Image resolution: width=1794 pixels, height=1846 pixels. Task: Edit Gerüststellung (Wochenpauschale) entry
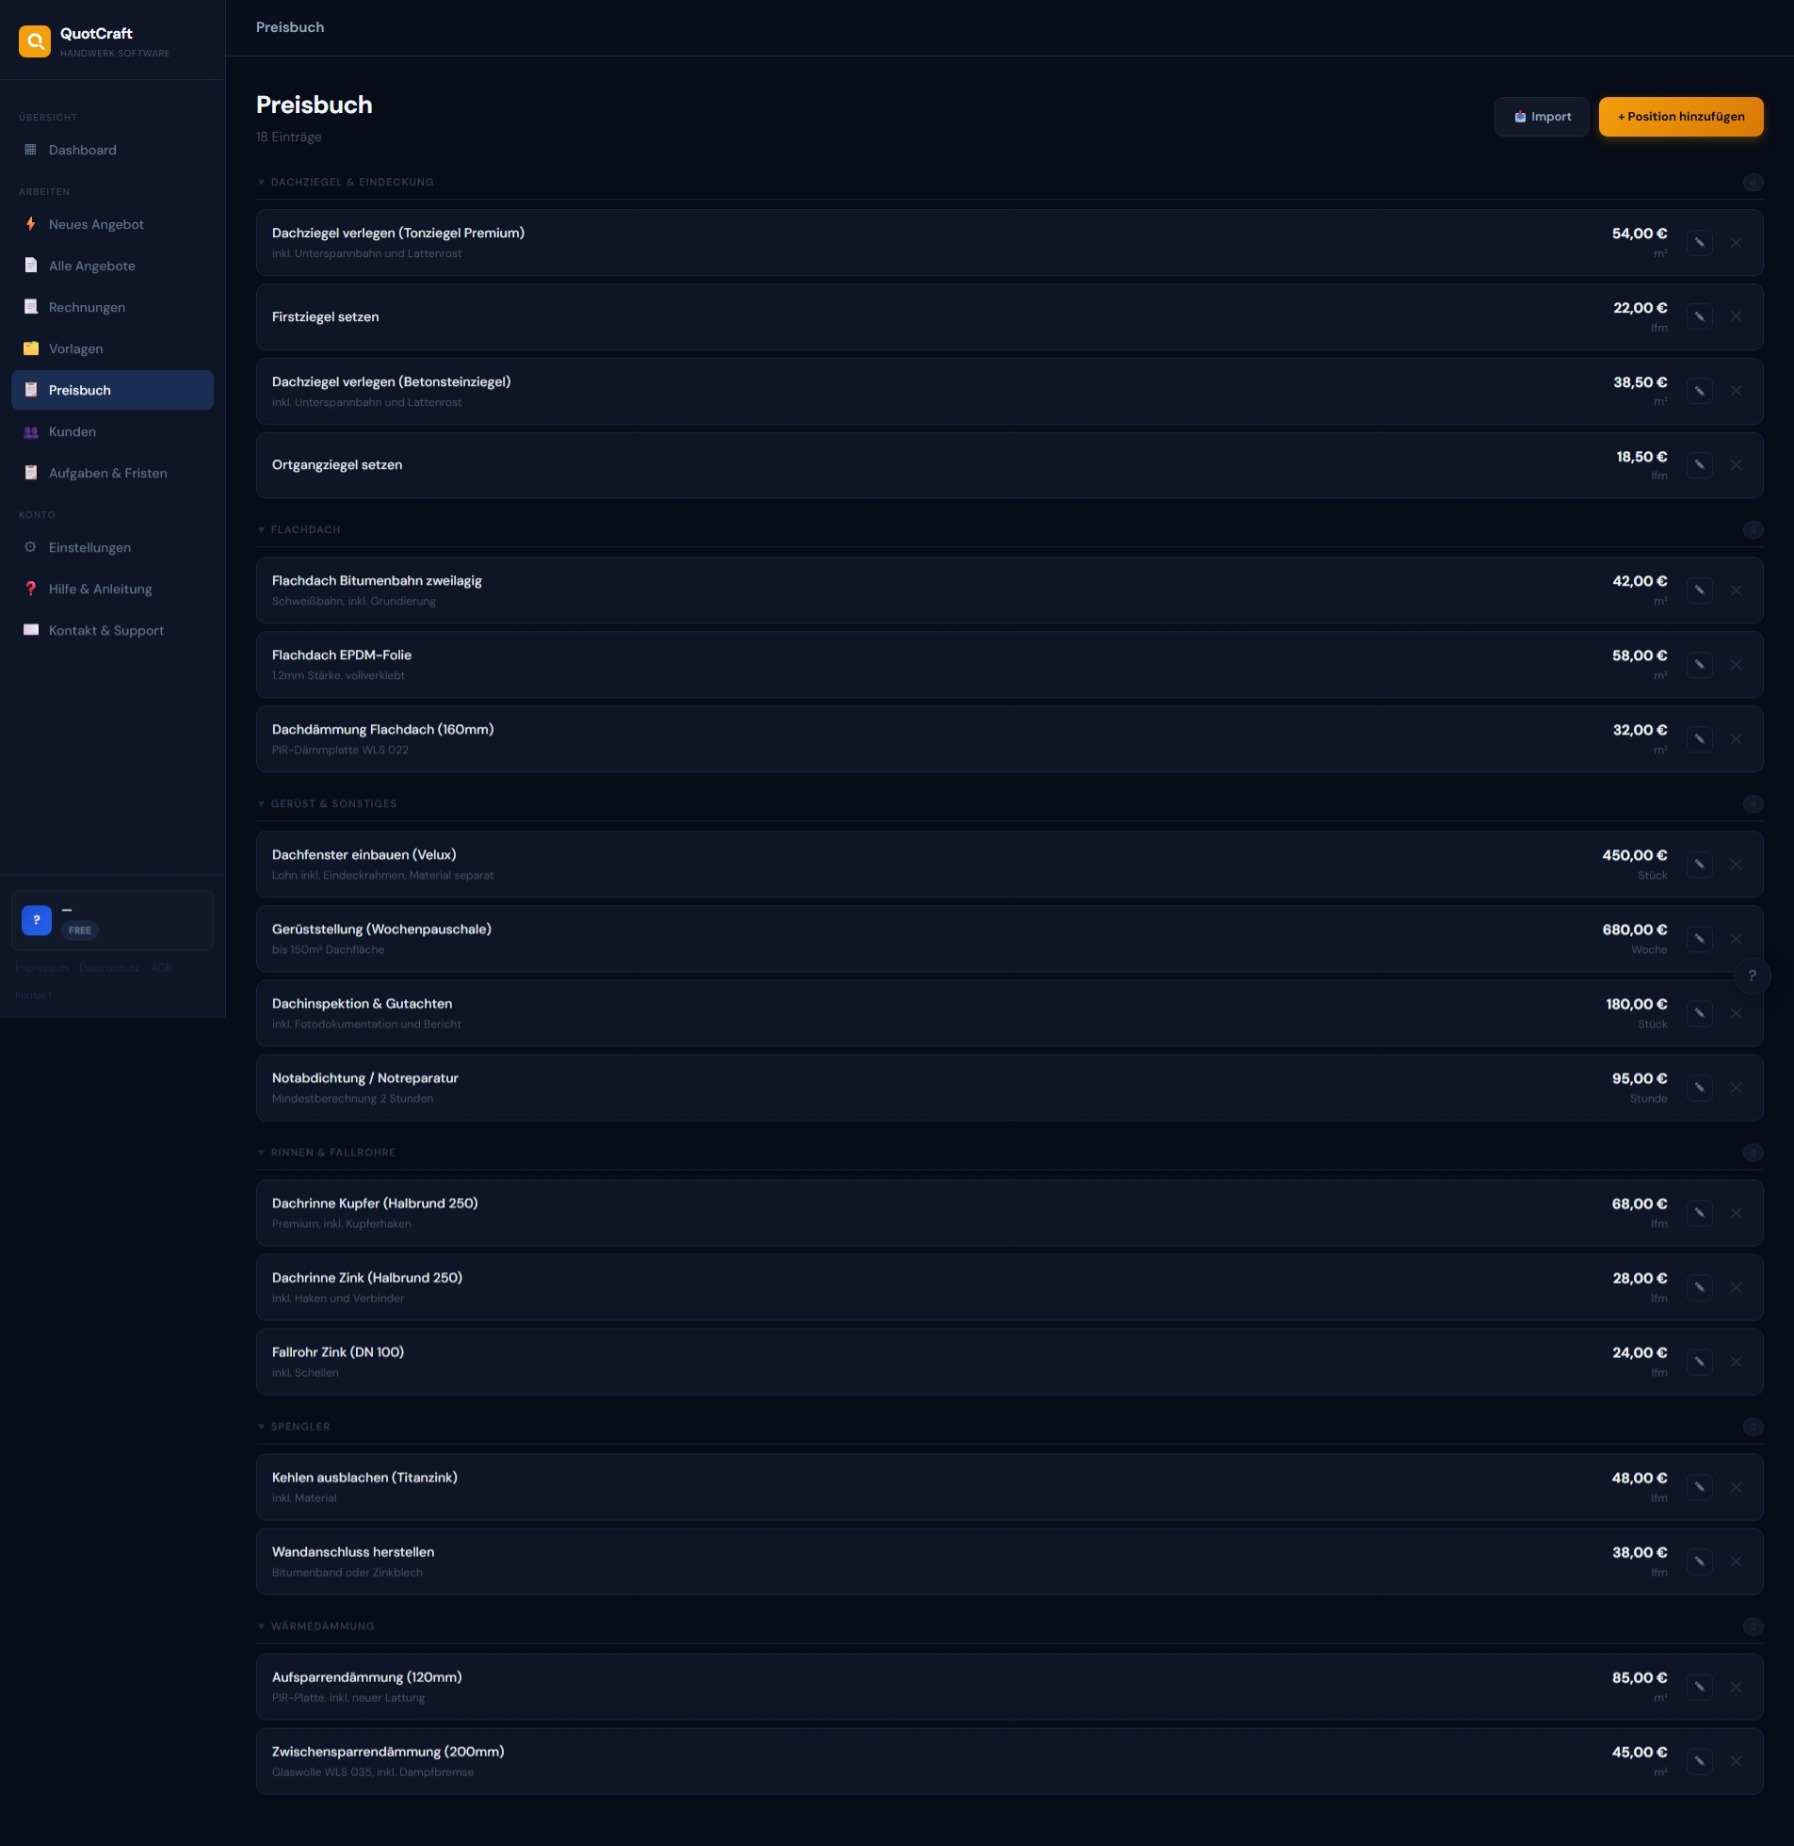click(1699, 938)
